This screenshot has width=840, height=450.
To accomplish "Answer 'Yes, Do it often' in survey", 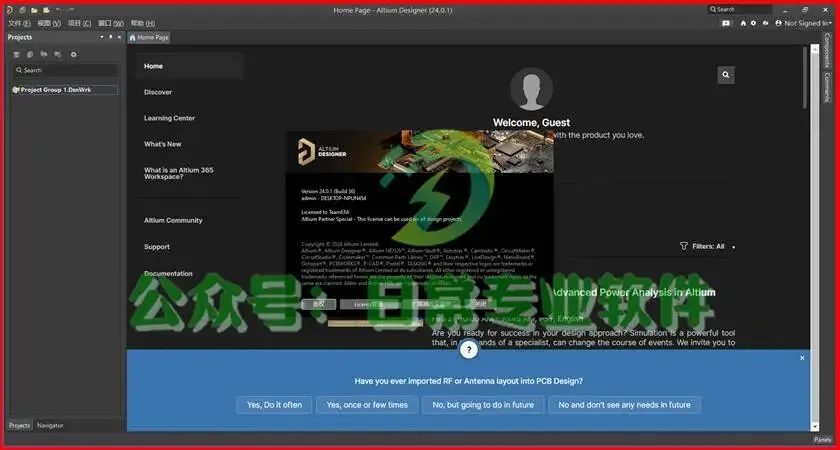I will (x=274, y=405).
